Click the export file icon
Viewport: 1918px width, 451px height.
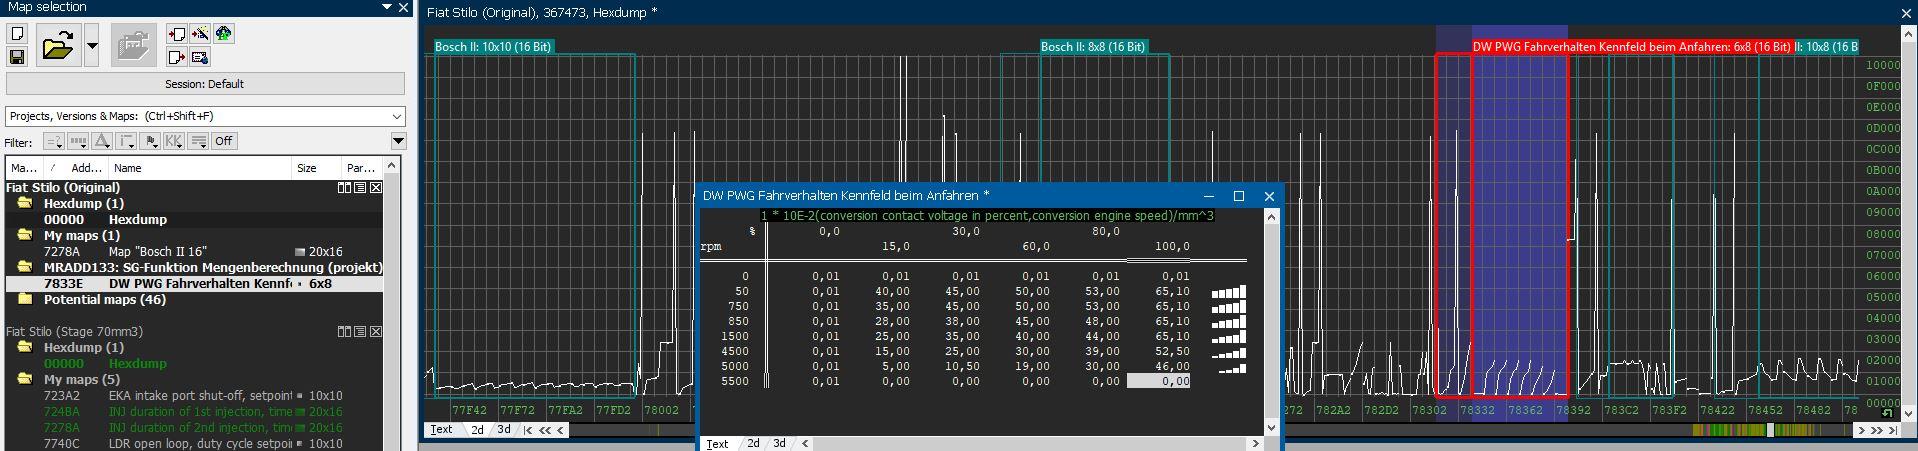point(177,57)
